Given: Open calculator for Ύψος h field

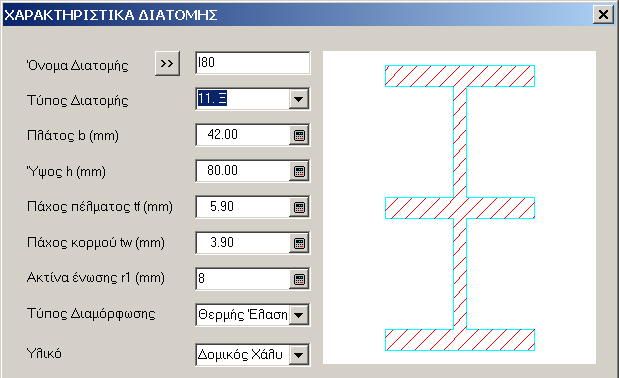Looking at the screenshot, I should click(299, 171).
